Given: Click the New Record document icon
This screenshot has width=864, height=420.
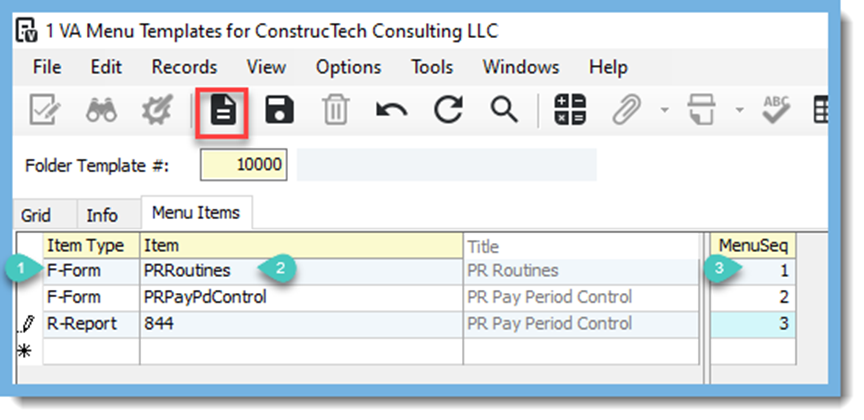Looking at the screenshot, I should point(223,110).
